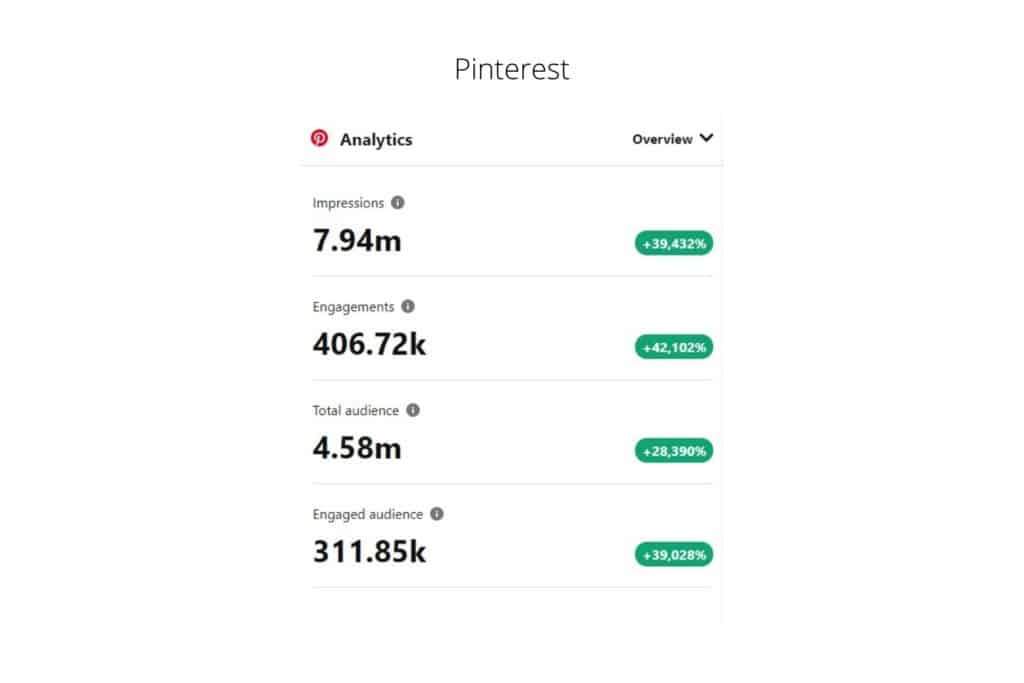Click the info icon beside Total audience

coord(413,410)
